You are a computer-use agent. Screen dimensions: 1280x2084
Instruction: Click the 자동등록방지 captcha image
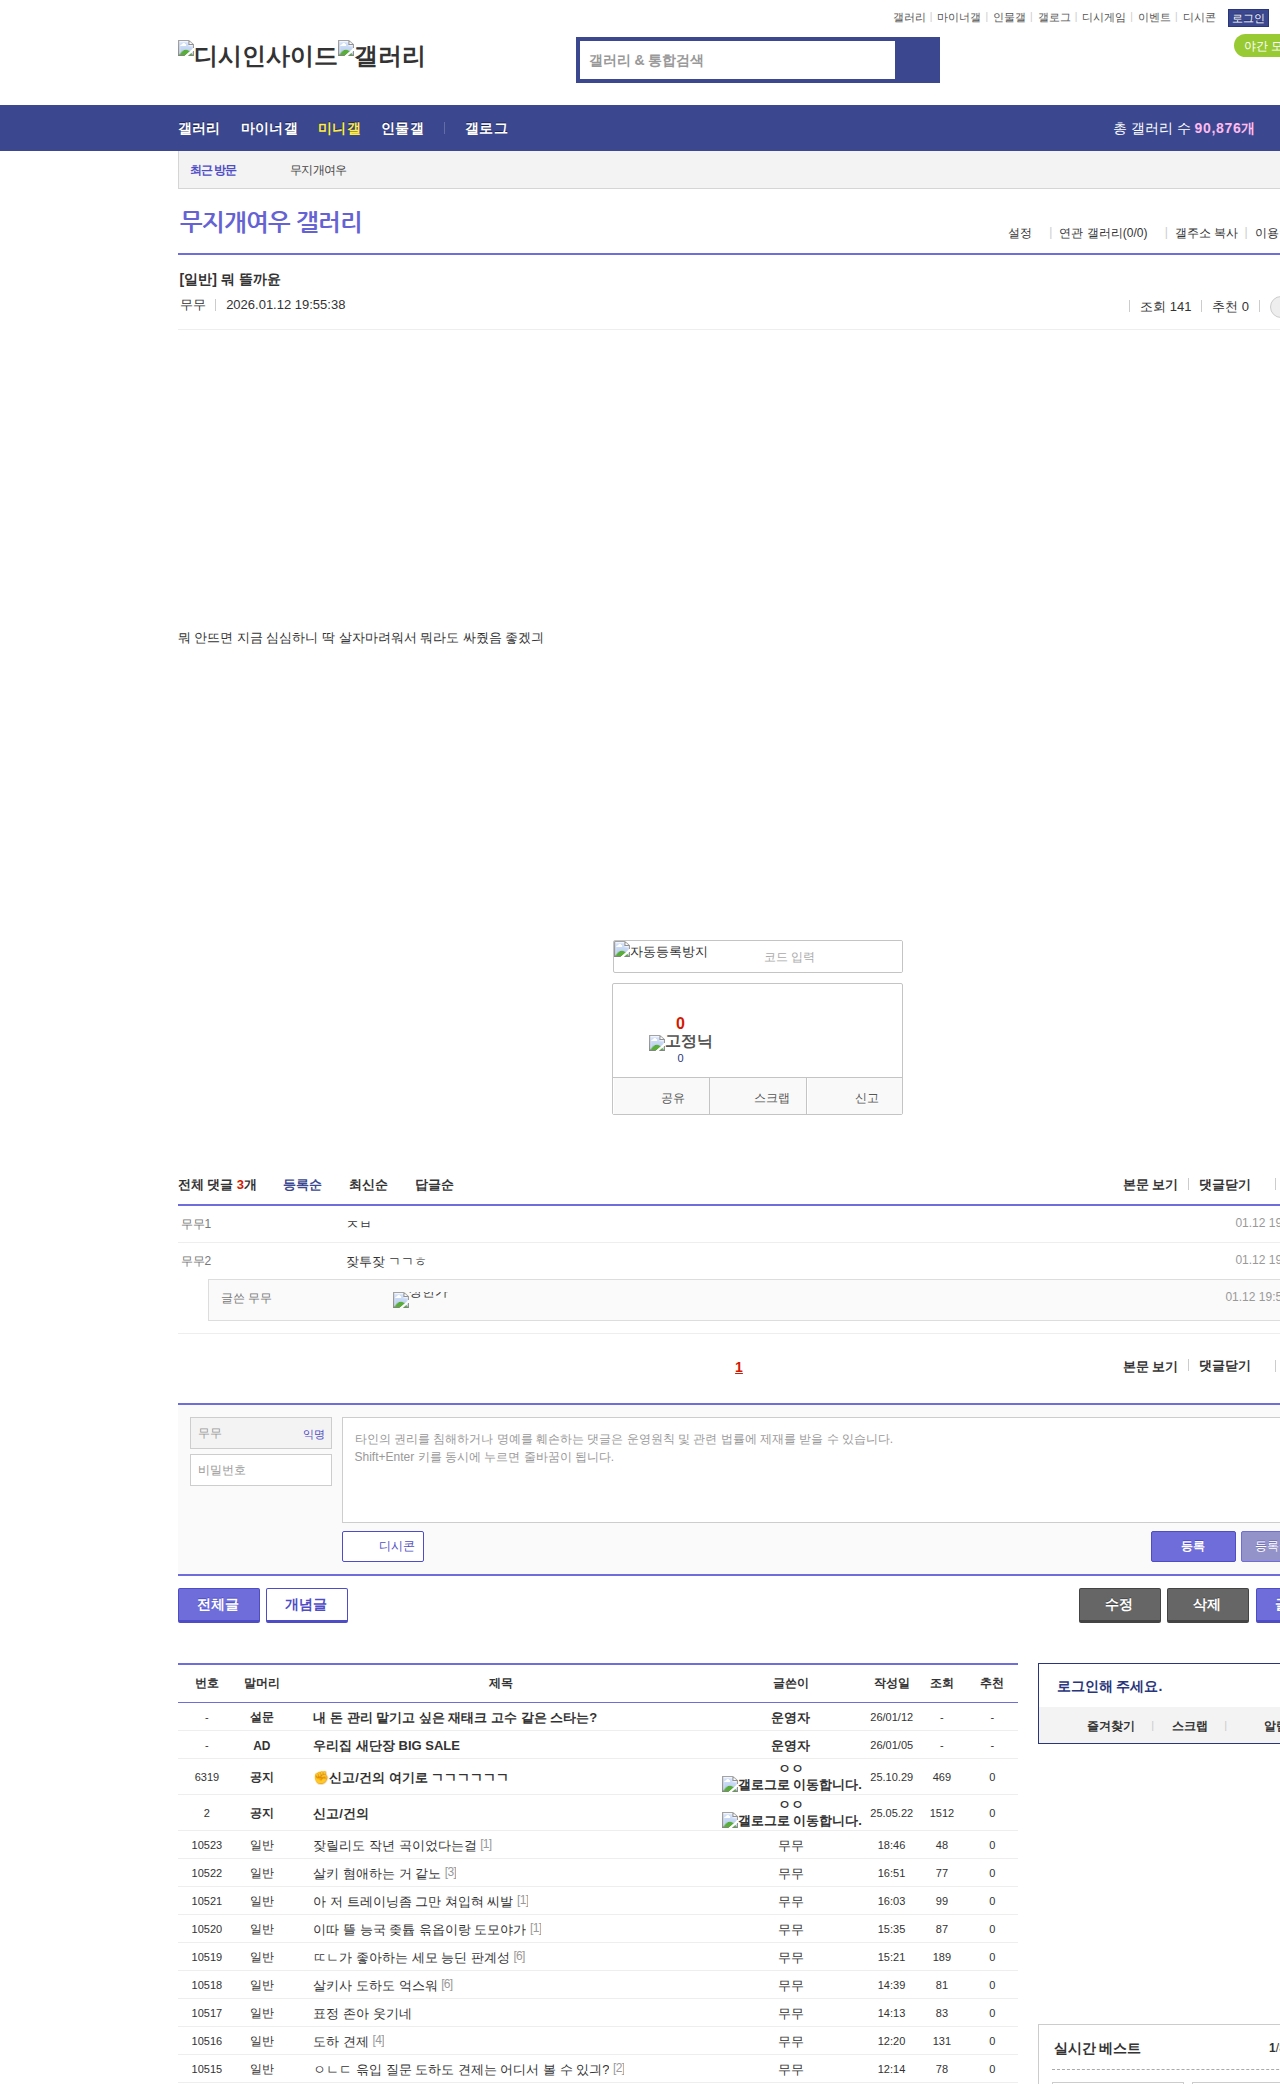tap(661, 952)
